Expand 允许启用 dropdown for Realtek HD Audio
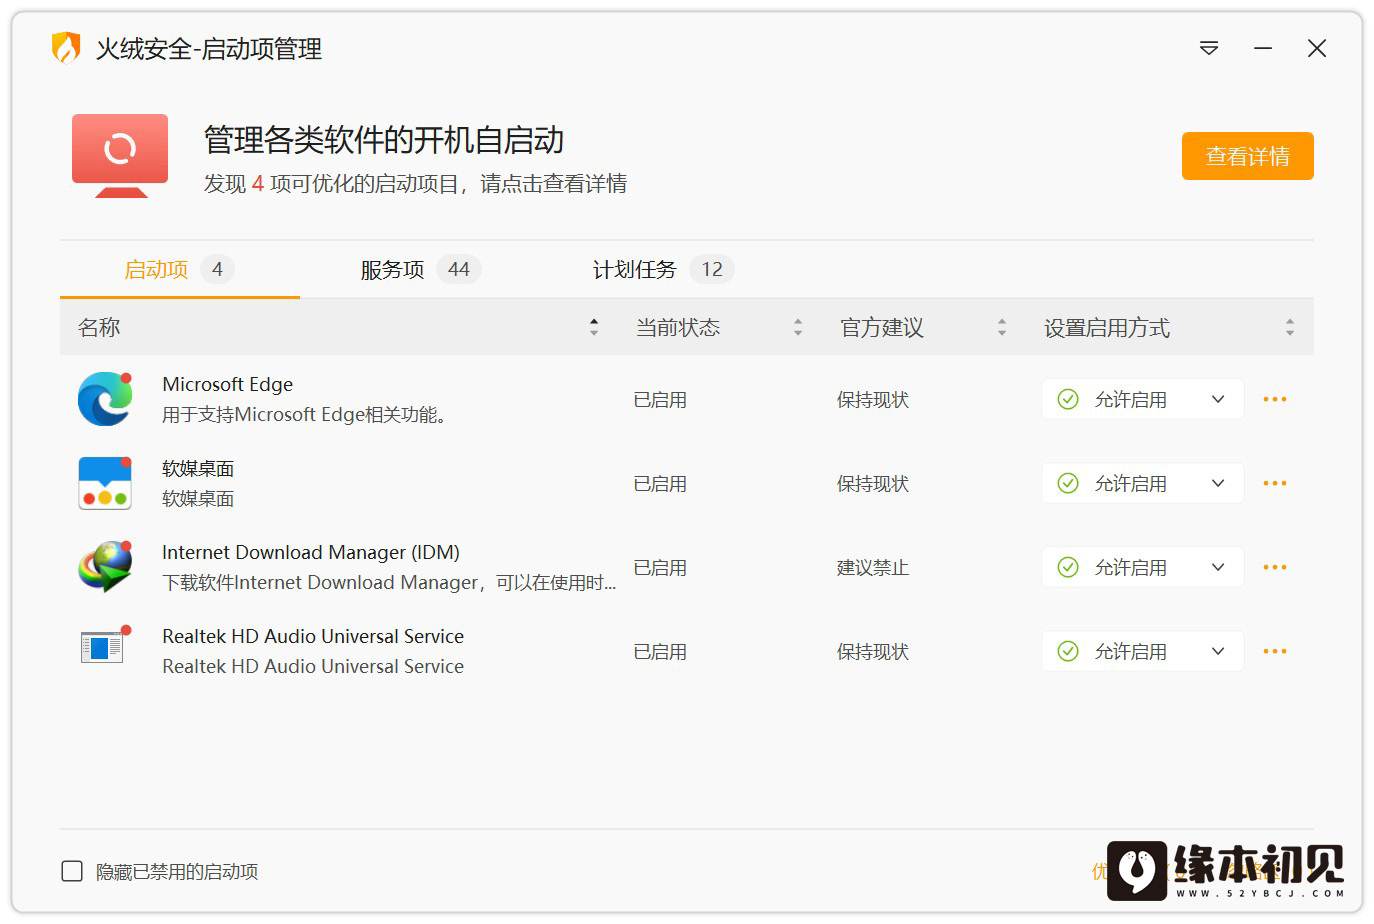This screenshot has width=1374, height=924. [1143, 651]
